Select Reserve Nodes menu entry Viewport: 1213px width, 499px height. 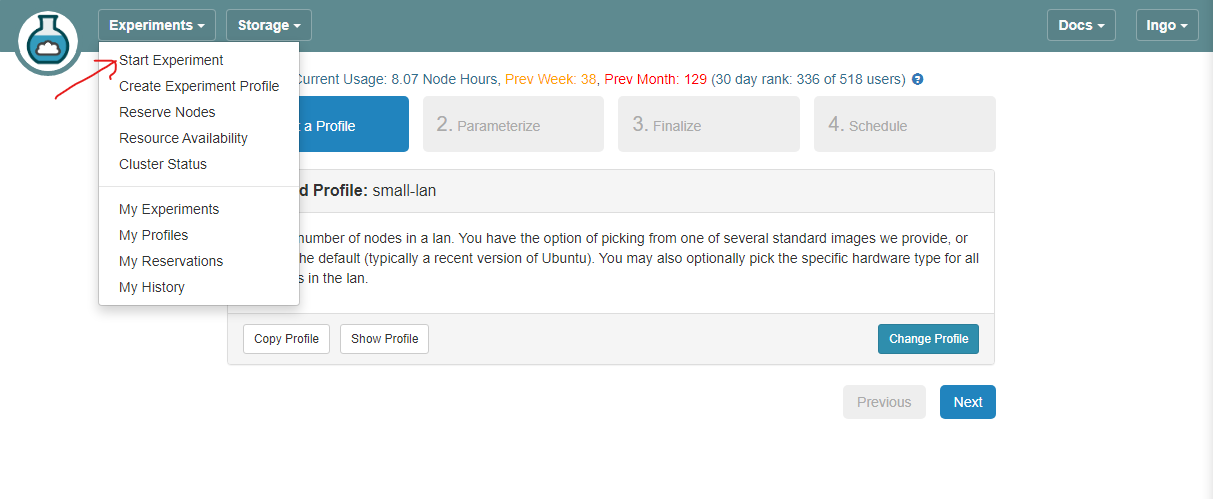click(167, 112)
